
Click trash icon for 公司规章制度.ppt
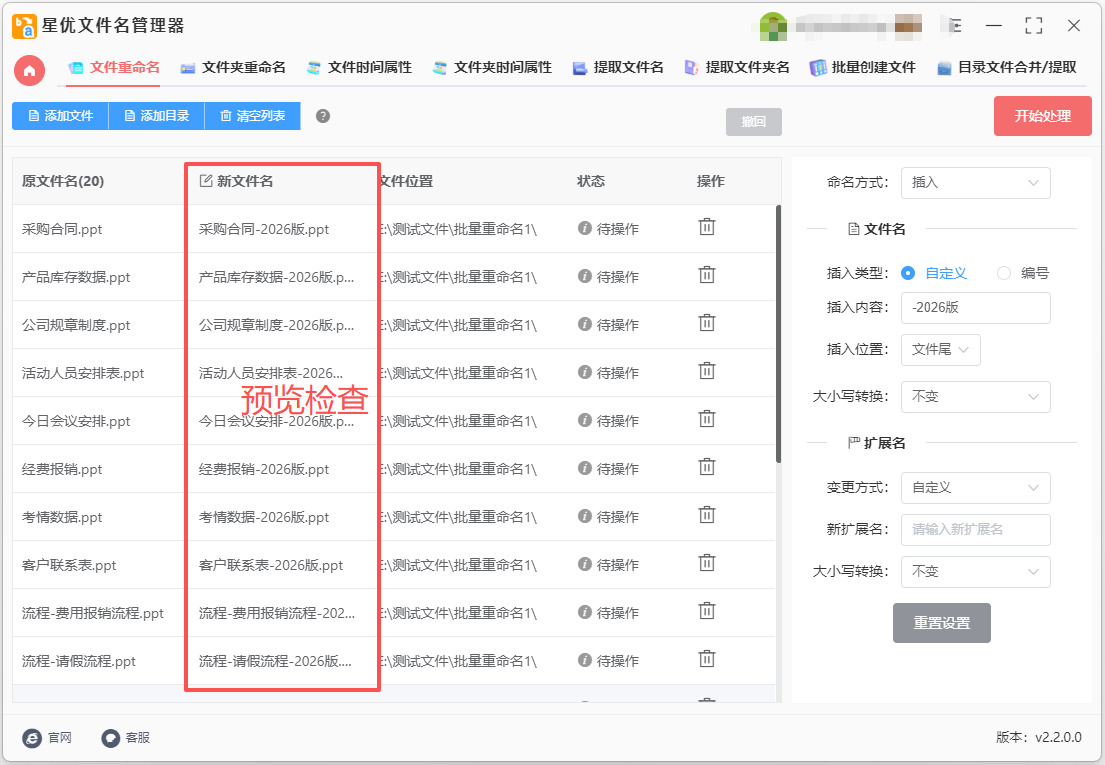(x=707, y=323)
